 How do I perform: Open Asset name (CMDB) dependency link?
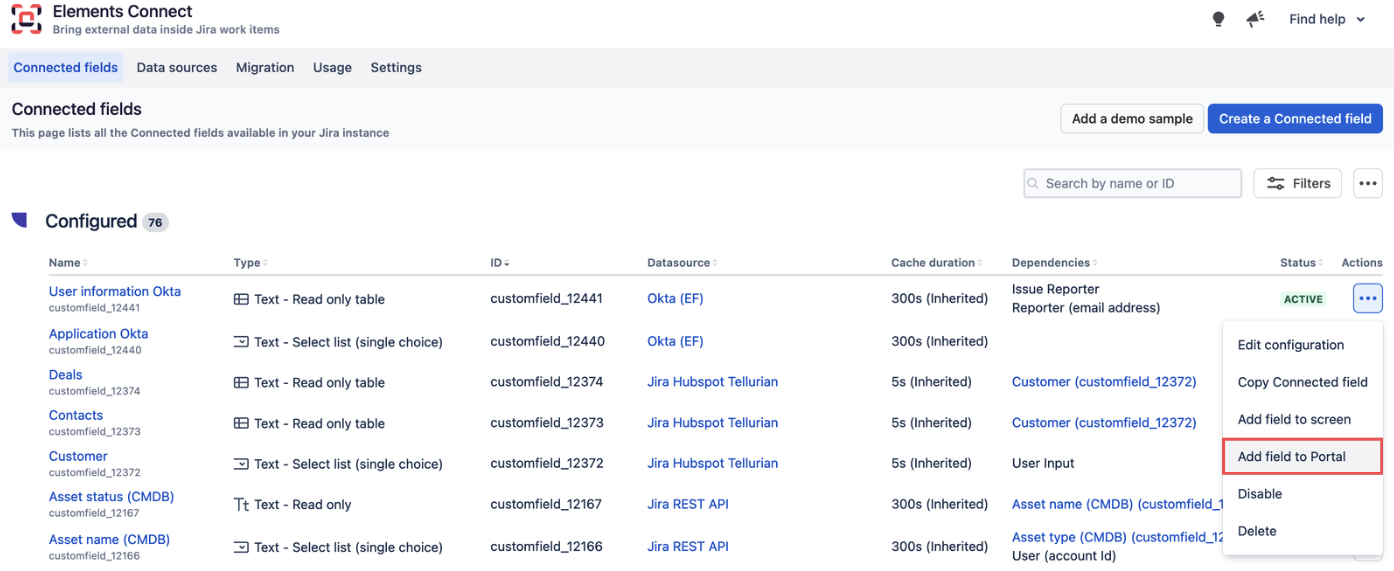coord(1117,505)
